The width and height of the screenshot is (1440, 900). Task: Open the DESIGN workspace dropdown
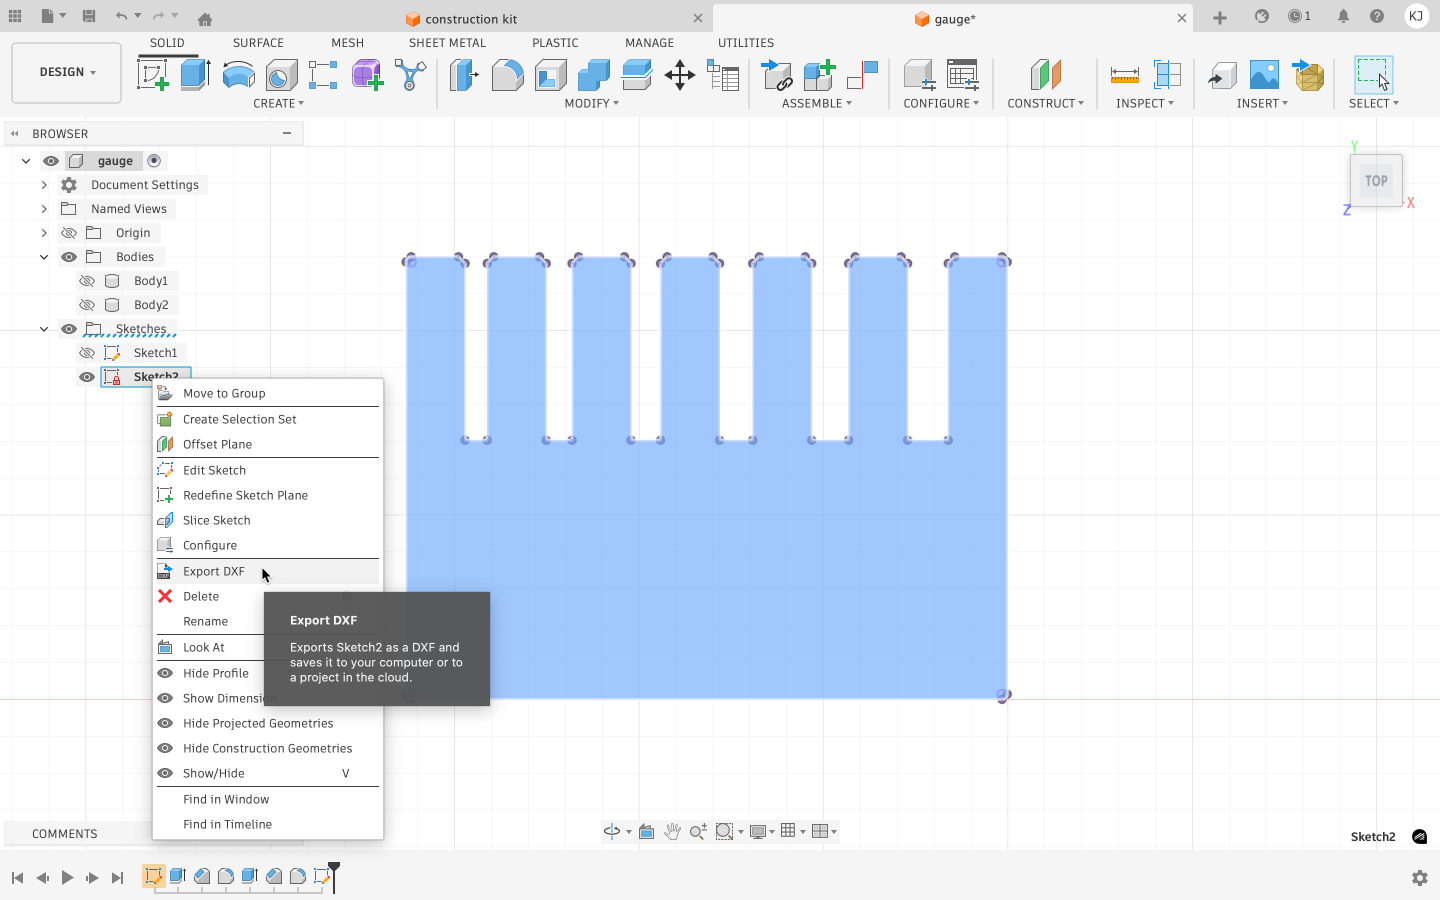click(x=66, y=71)
